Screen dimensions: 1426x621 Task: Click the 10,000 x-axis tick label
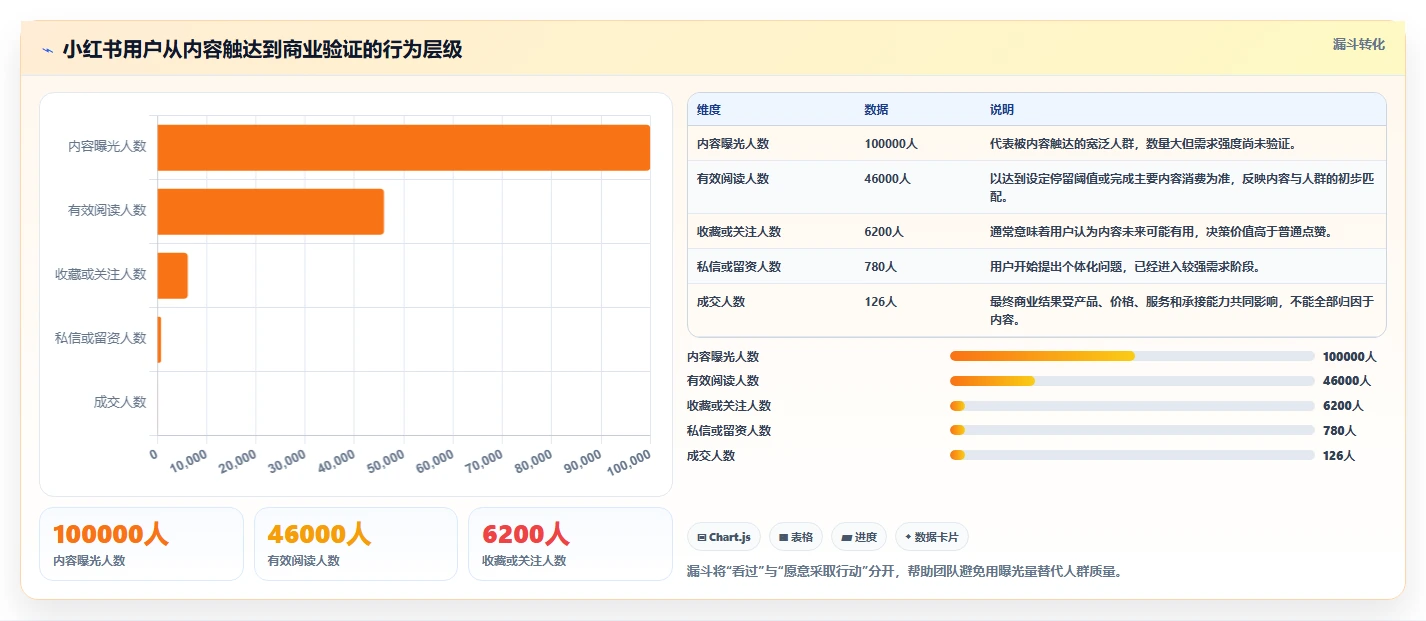(189, 461)
